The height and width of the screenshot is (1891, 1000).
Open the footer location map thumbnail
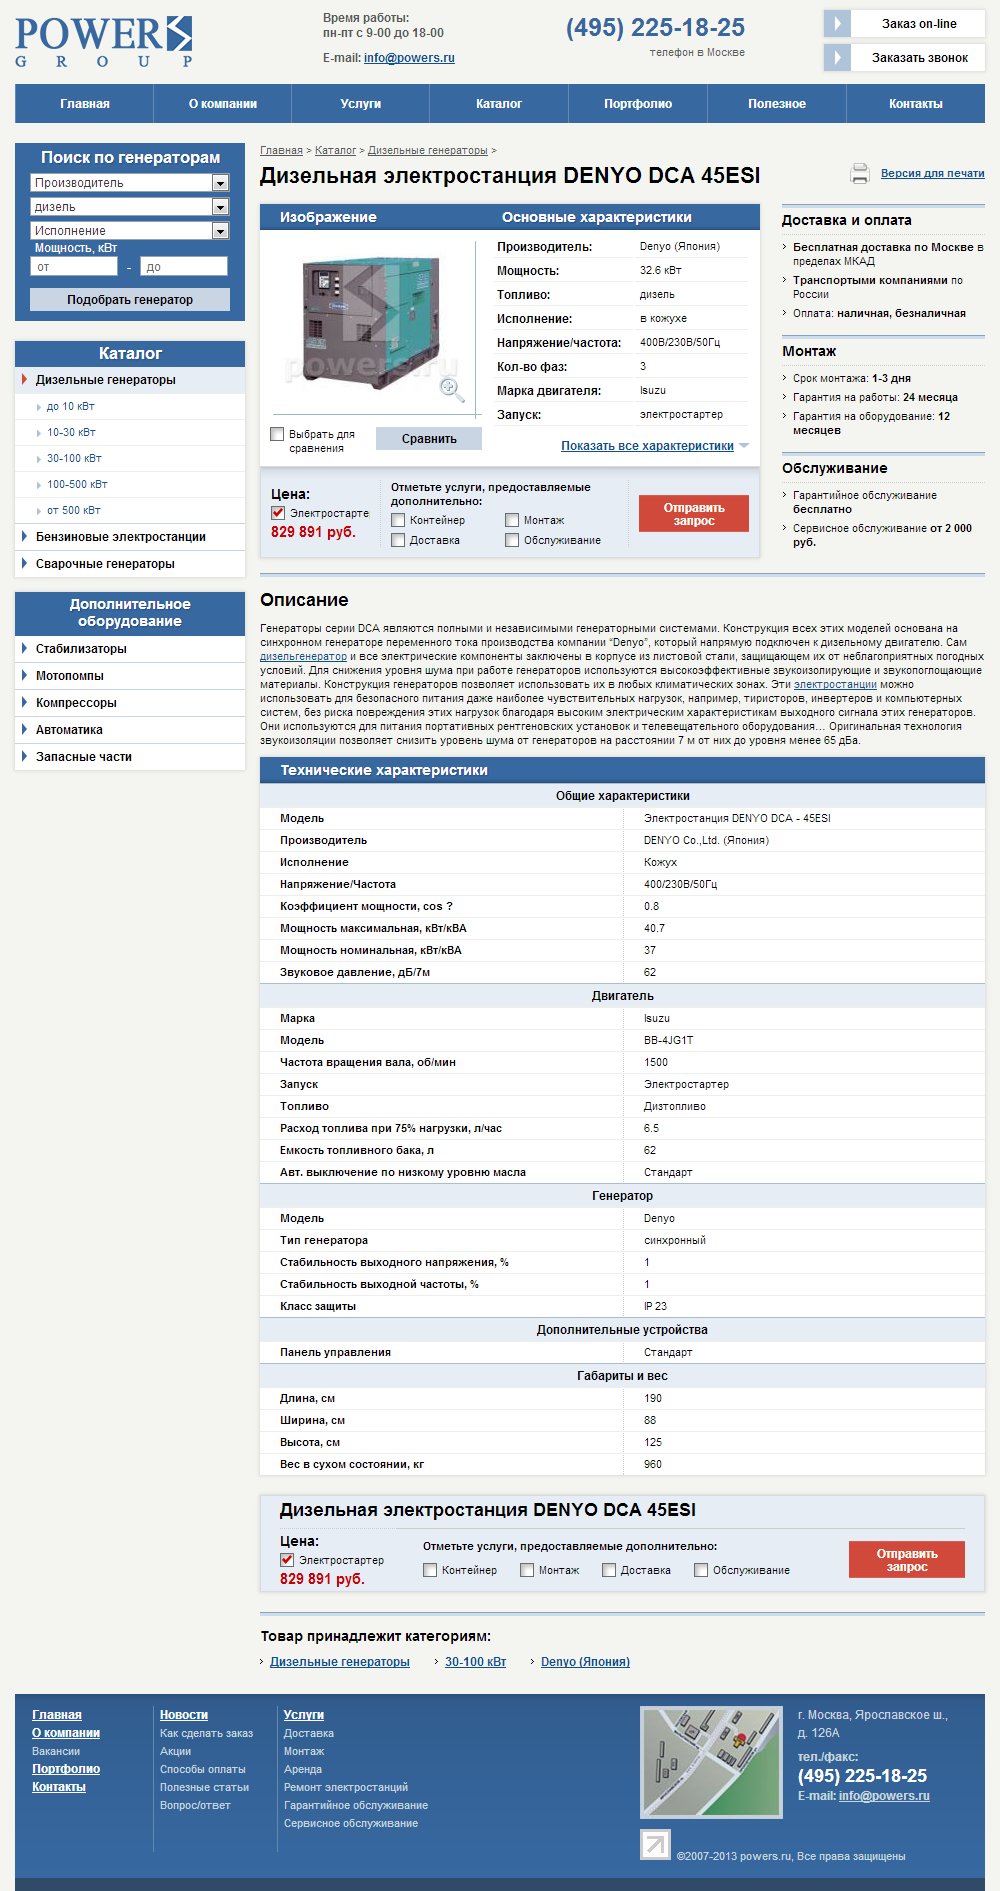point(711,1761)
